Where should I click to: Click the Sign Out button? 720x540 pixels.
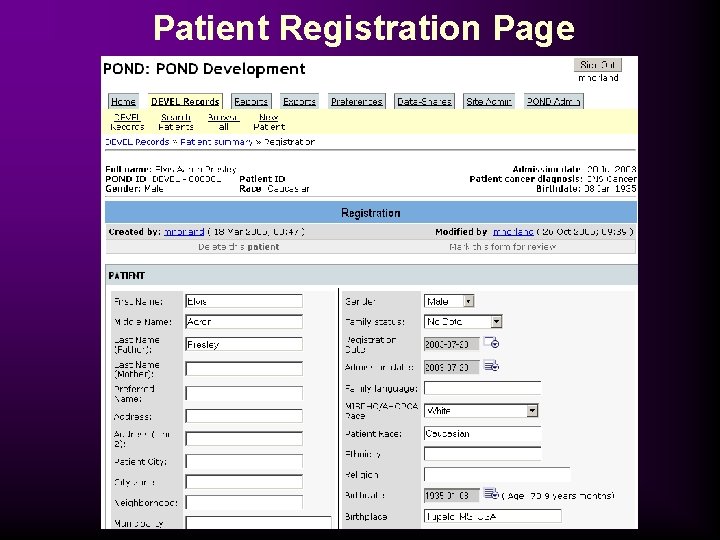click(597, 65)
